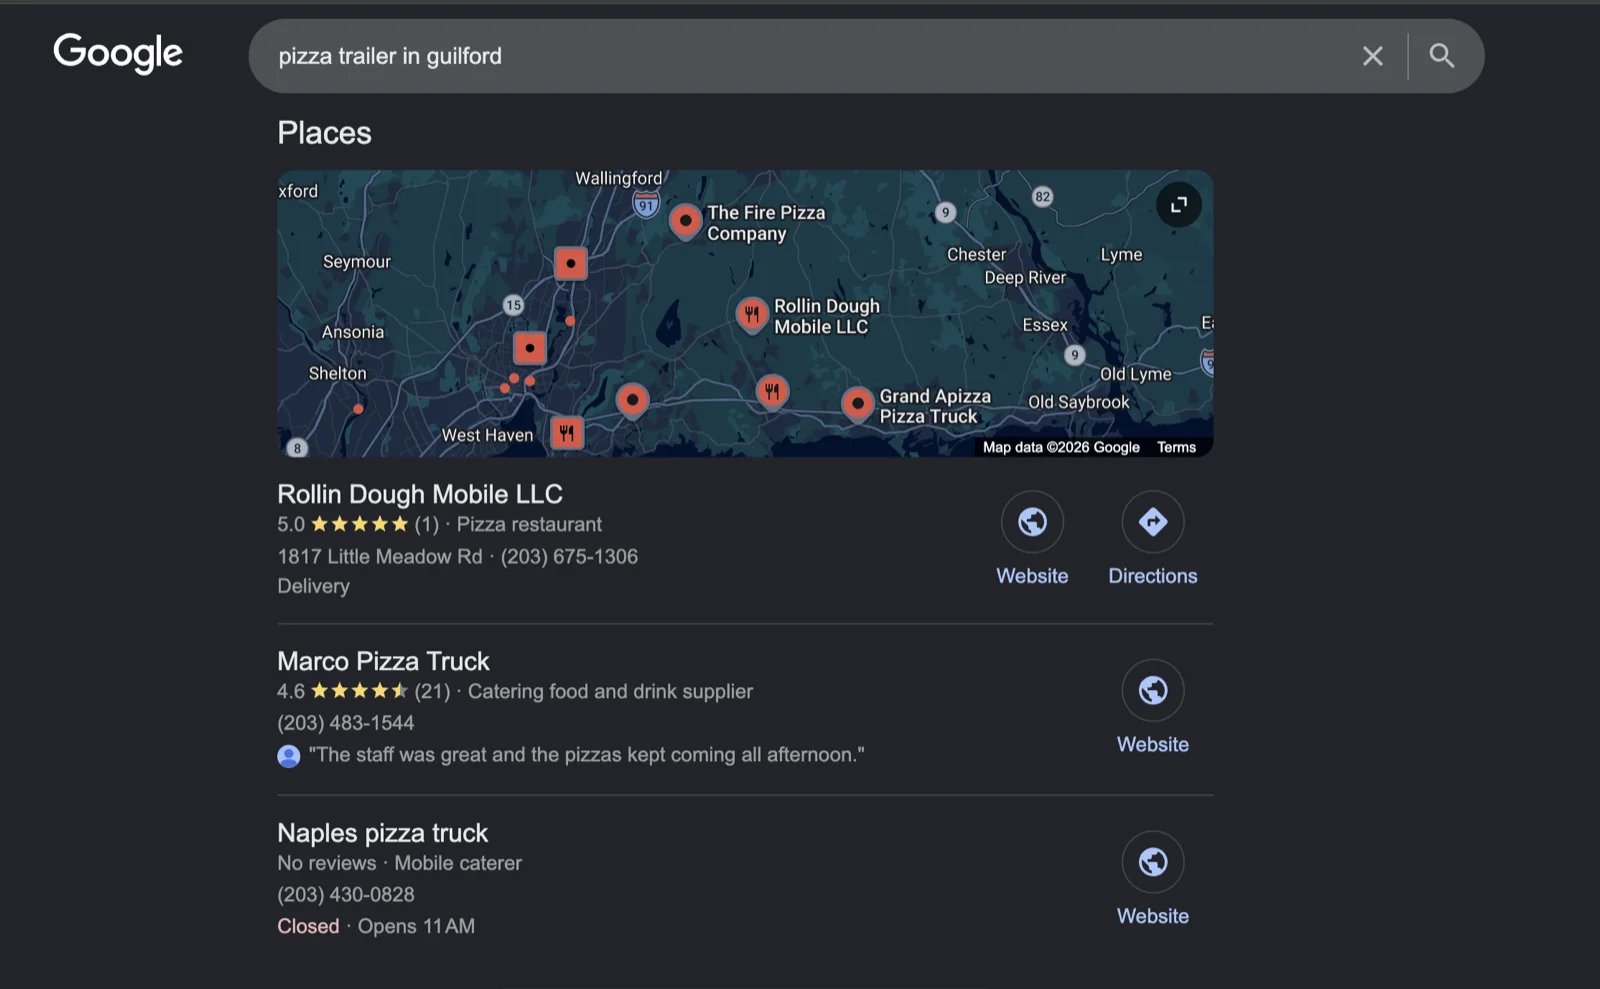Open Marco Pizza Truck listing
The height and width of the screenshot is (989, 1600).
pyautogui.click(x=383, y=661)
